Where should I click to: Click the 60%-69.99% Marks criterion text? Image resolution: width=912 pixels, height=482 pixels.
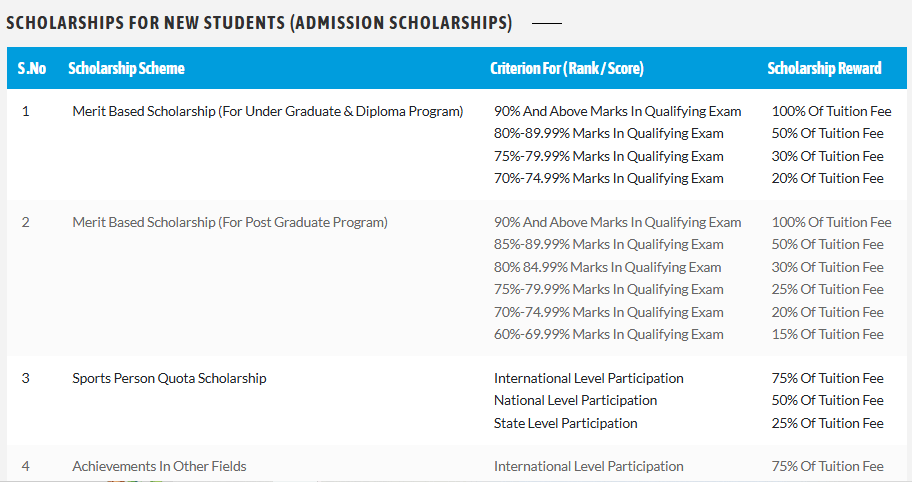pos(608,334)
